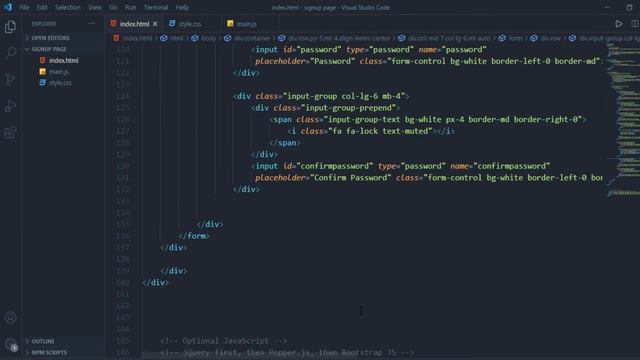
Task: Open the View menu
Action: coord(95,7)
